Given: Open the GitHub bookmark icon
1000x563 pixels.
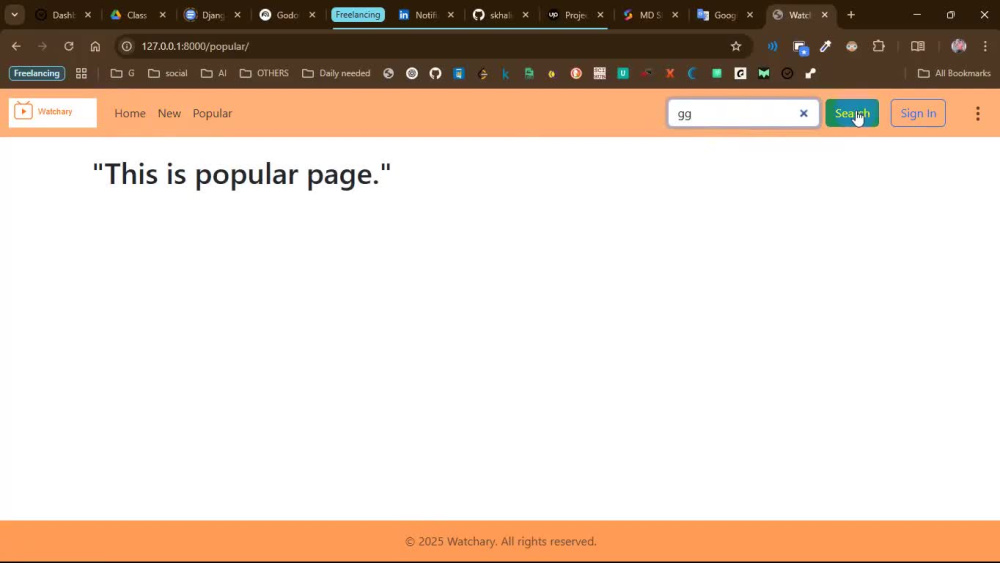Looking at the screenshot, I should pyautogui.click(x=435, y=73).
